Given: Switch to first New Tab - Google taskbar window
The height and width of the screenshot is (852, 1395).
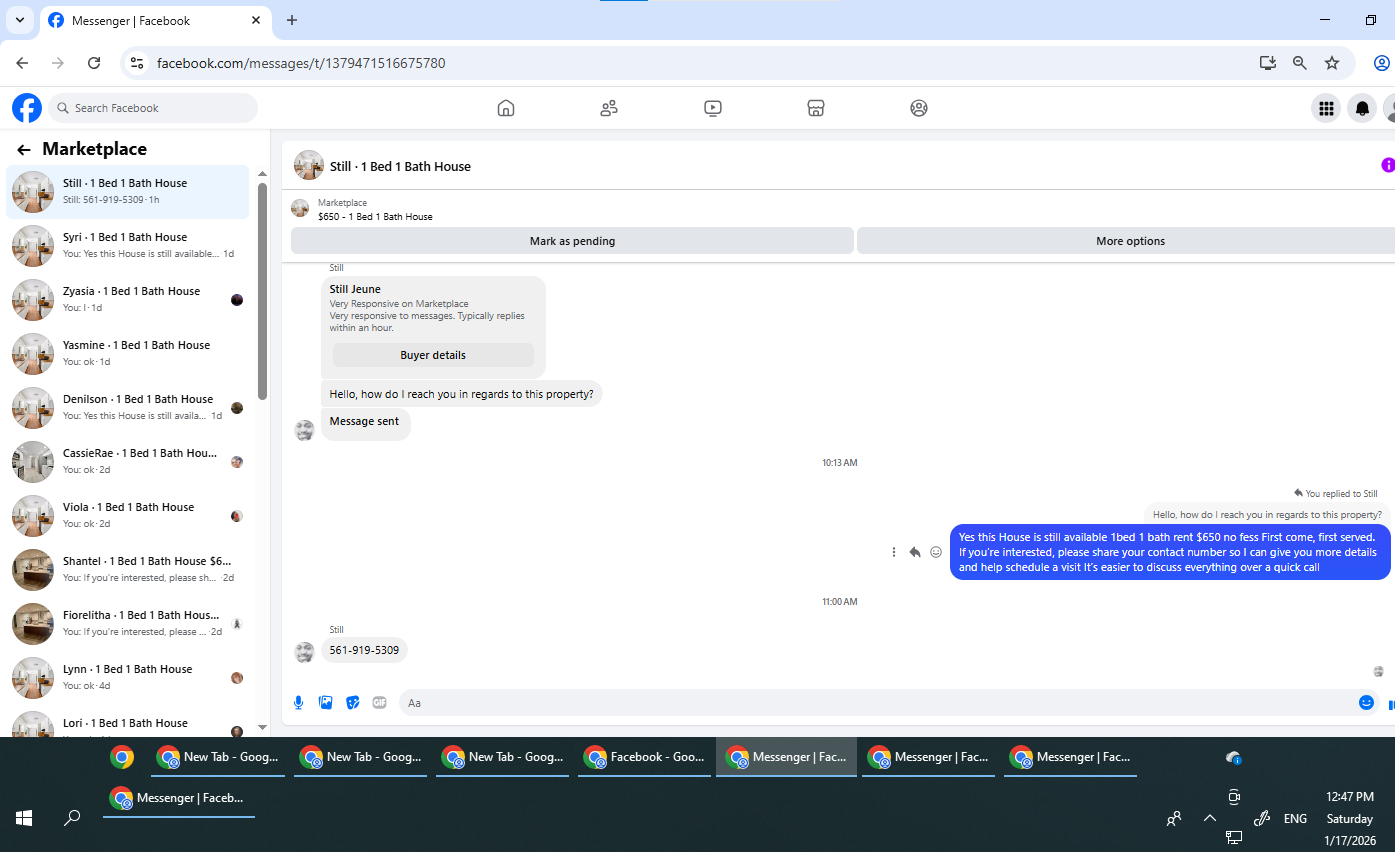Looking at the screenshot, I should [x=218, y=757].
